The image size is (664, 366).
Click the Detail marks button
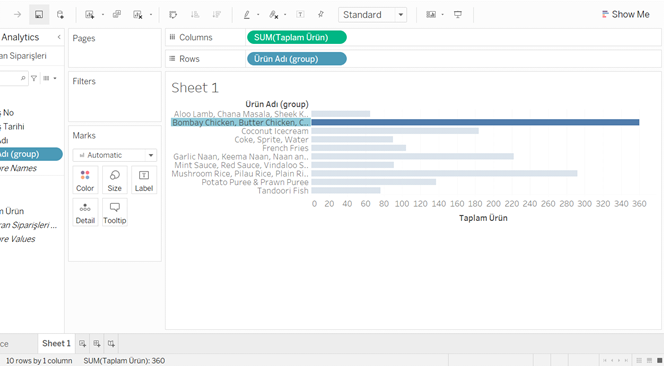pos(85,212)
